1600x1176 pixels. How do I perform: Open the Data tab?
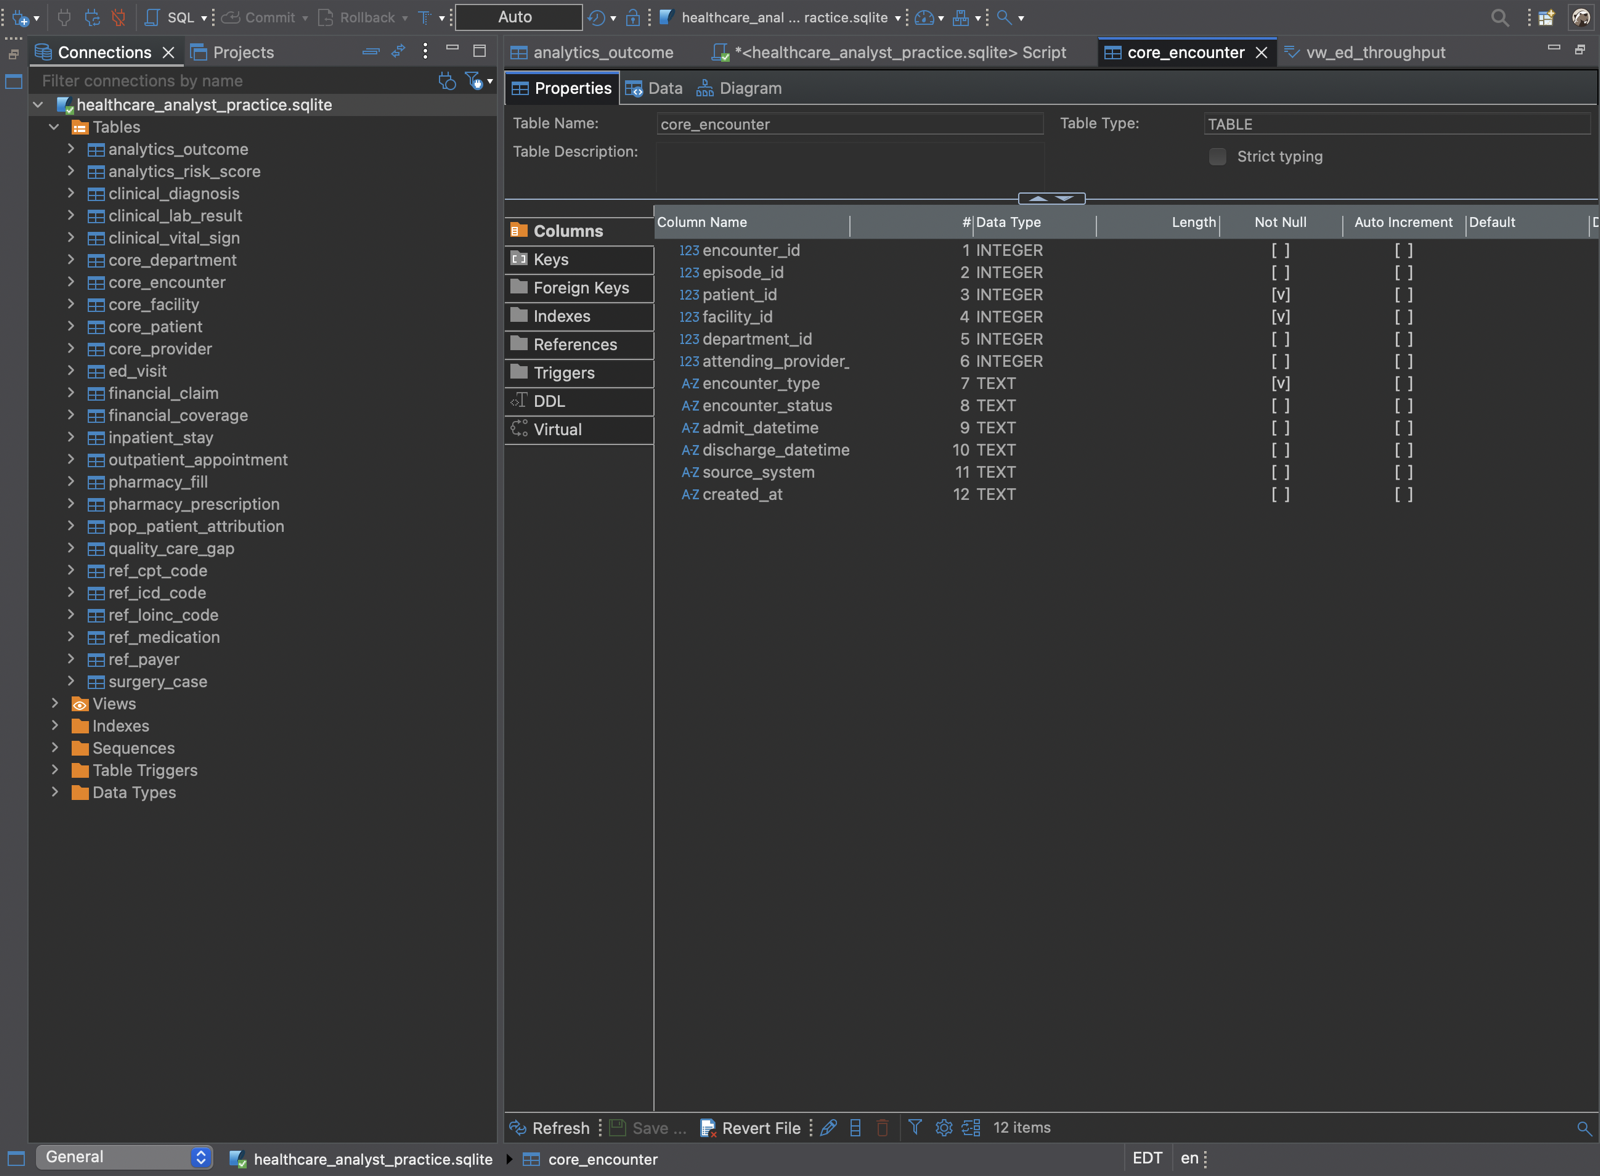(654, 89)
